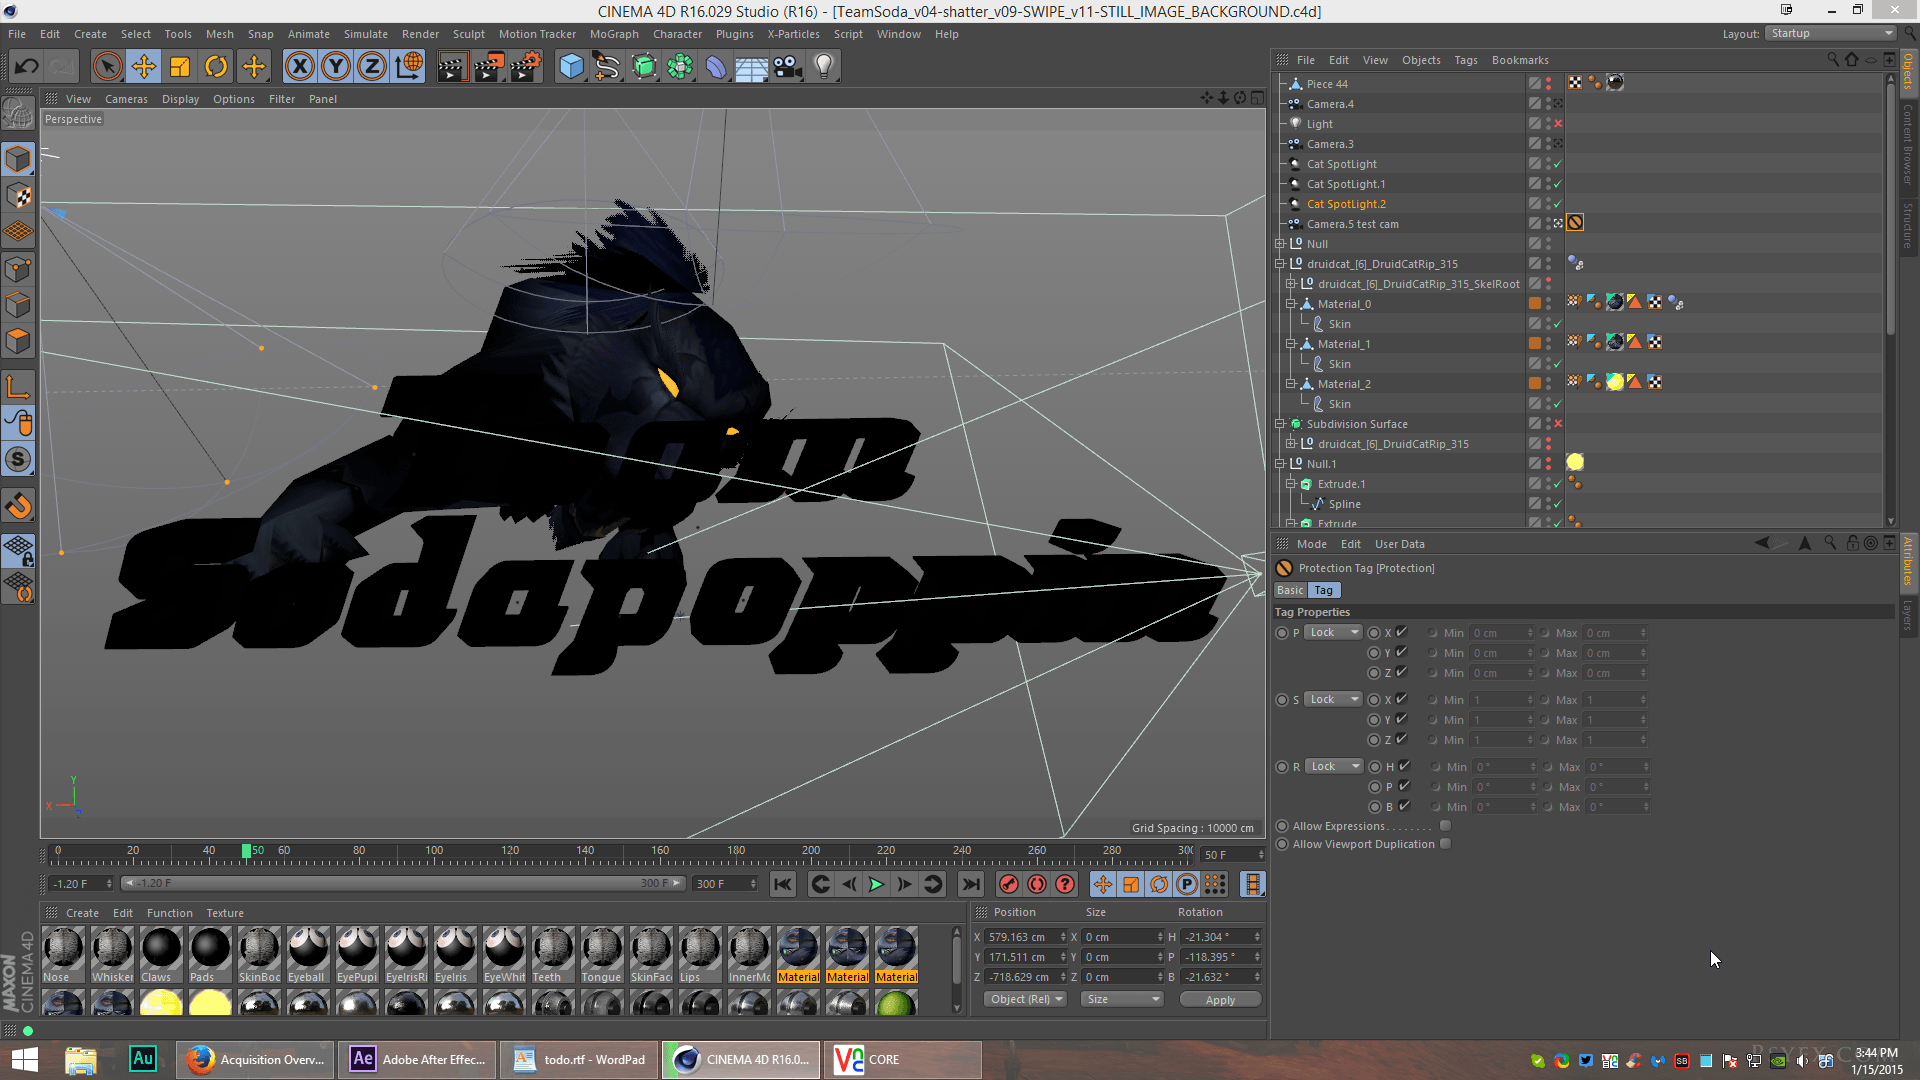This screenshot has height=1080, width=1920.
Task: Toggle Rotation H lock checkbox
Action: (1404, 766)
